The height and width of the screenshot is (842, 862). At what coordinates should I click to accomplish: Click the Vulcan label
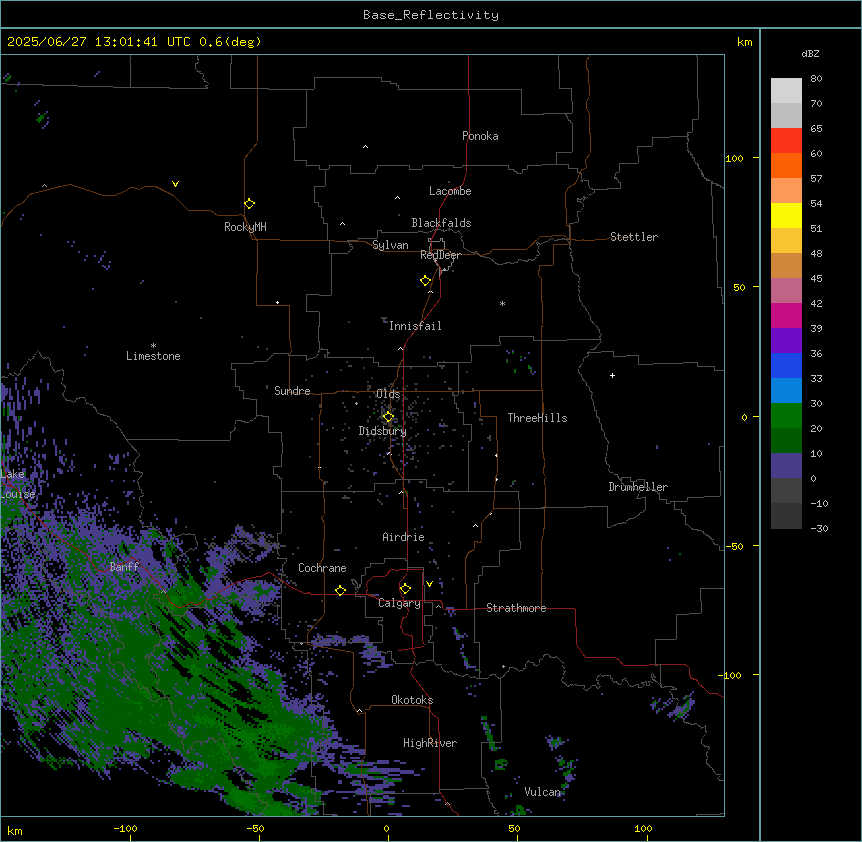pos(542,792)
